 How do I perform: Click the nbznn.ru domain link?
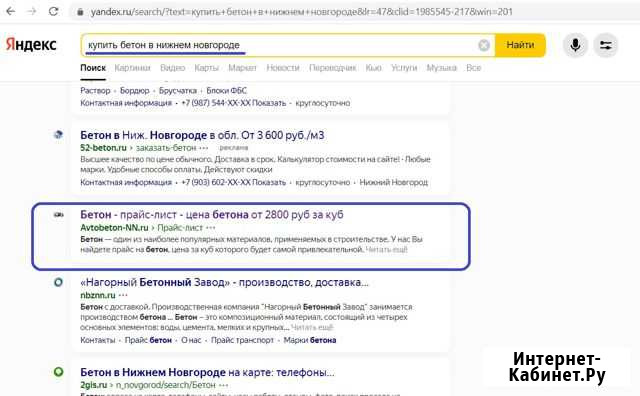(x=98, y=295)
